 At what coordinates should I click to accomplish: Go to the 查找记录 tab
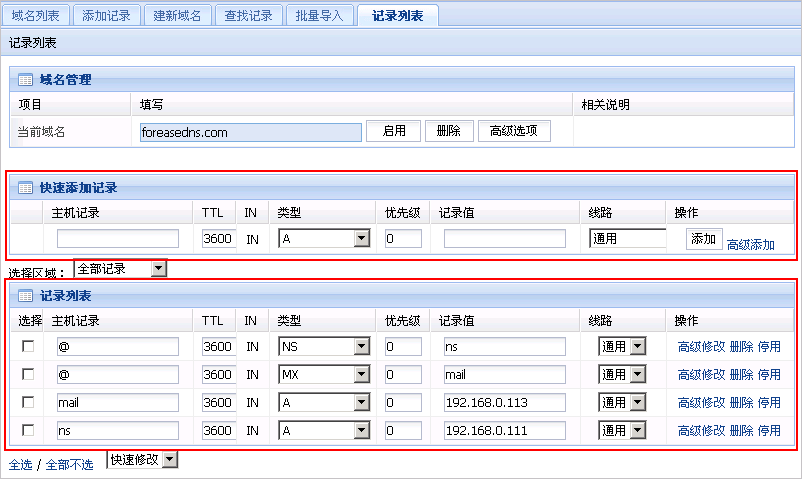point(249,15)
